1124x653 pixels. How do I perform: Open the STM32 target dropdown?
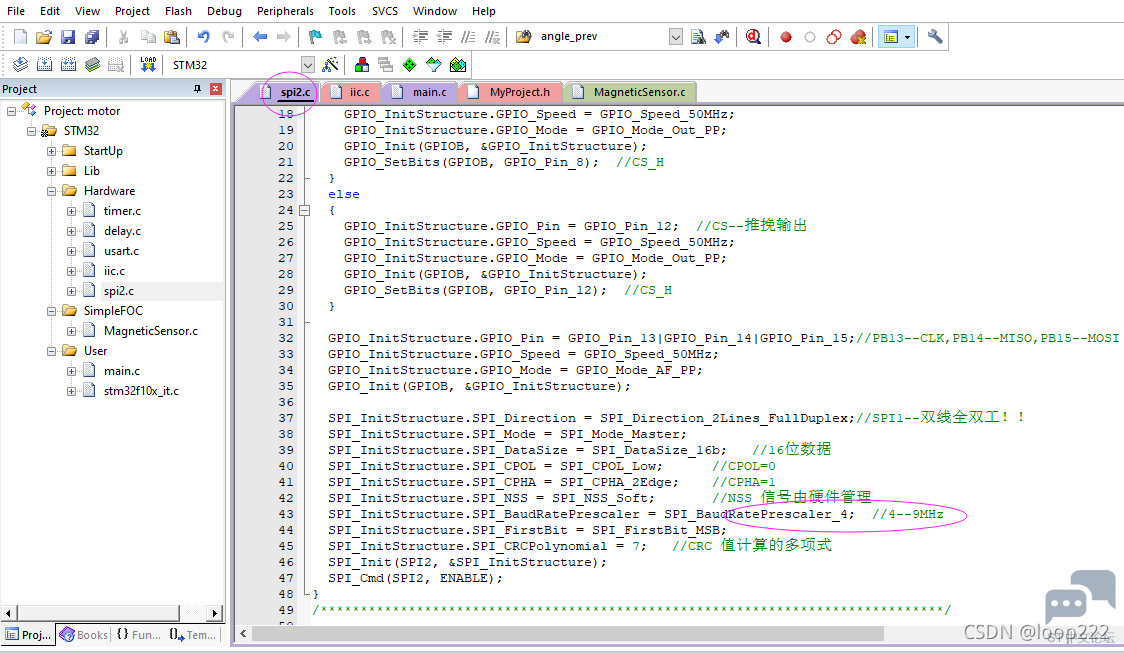pyautogui.click(x=308, y=65)
